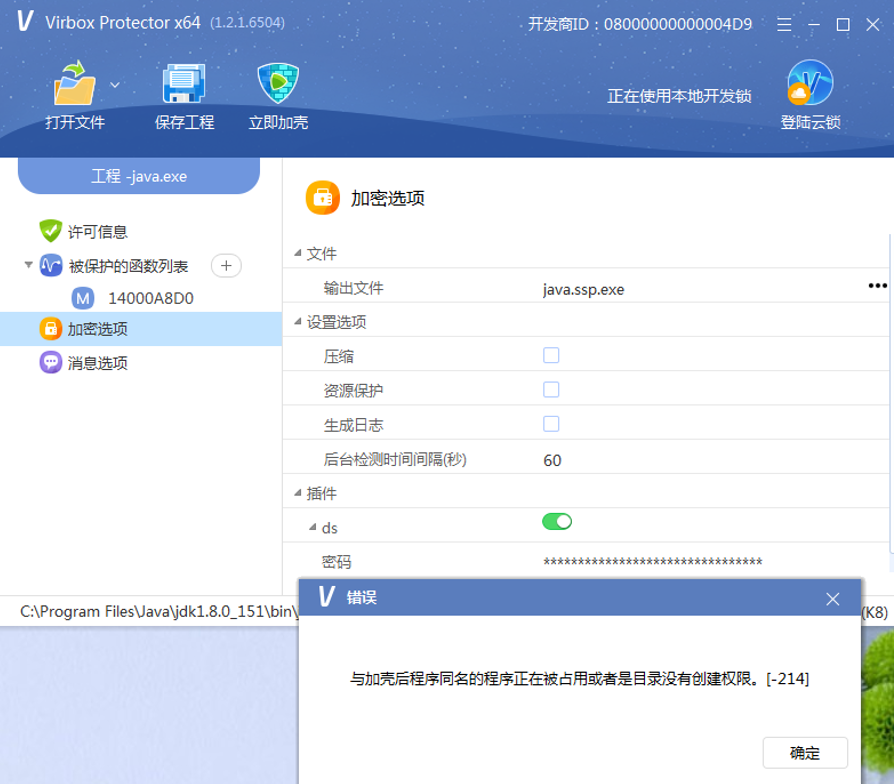Click the 保存工程 label

pos(184,123)
